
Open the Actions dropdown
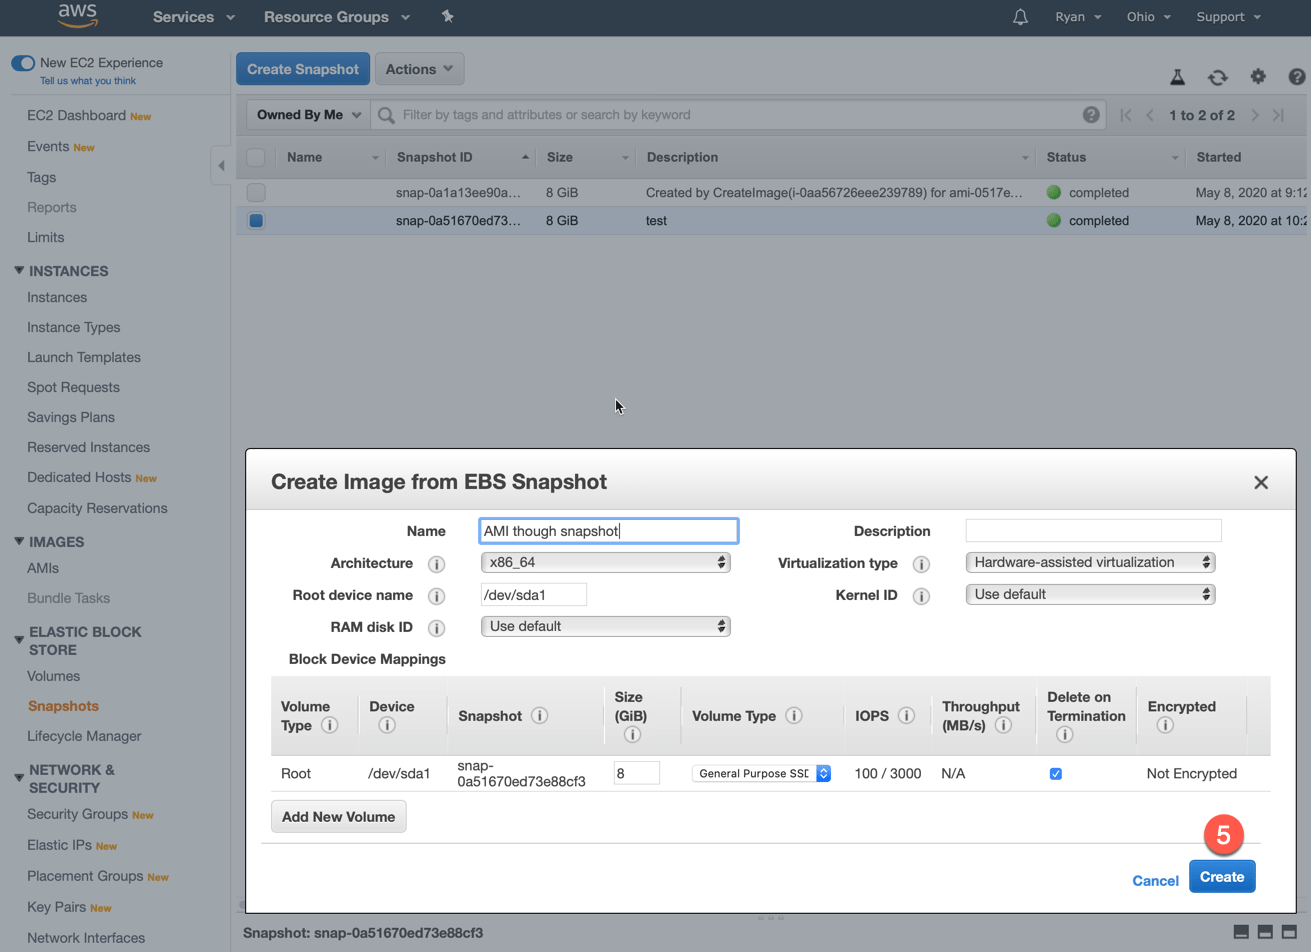(419, 69)
